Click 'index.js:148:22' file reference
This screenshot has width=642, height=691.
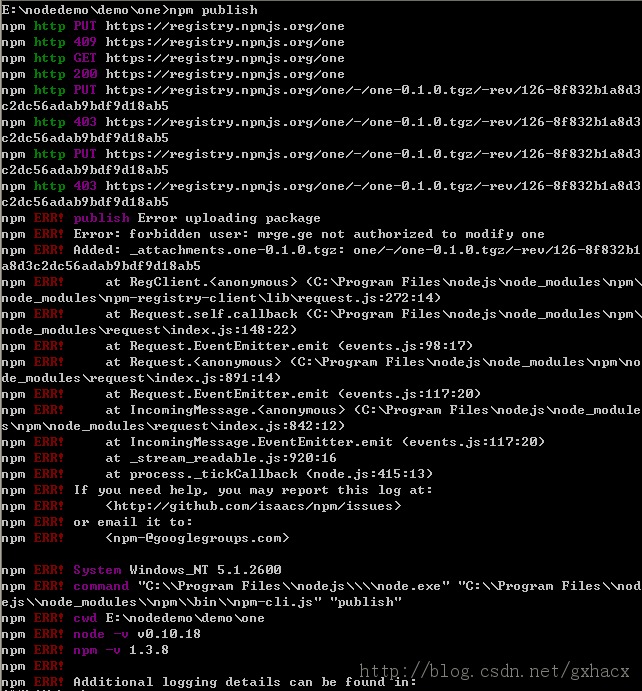[233, 330]
